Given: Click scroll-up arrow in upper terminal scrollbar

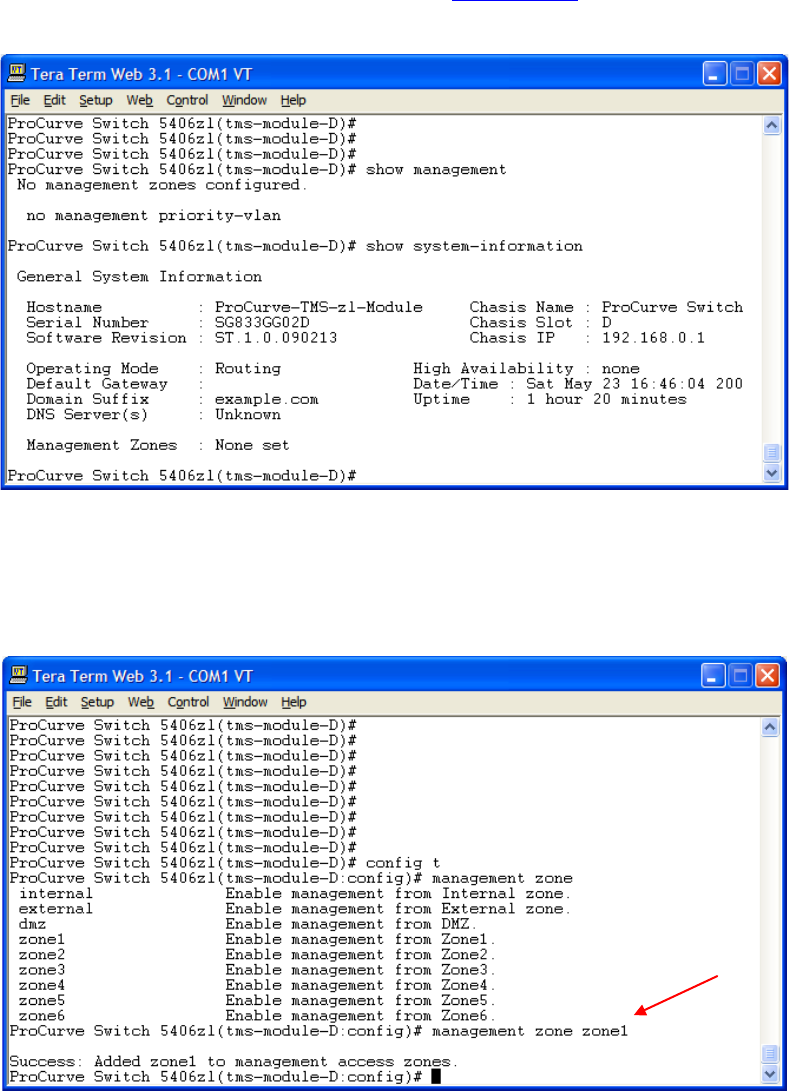Looking at the screenshot, I should [x=772, y=125].
